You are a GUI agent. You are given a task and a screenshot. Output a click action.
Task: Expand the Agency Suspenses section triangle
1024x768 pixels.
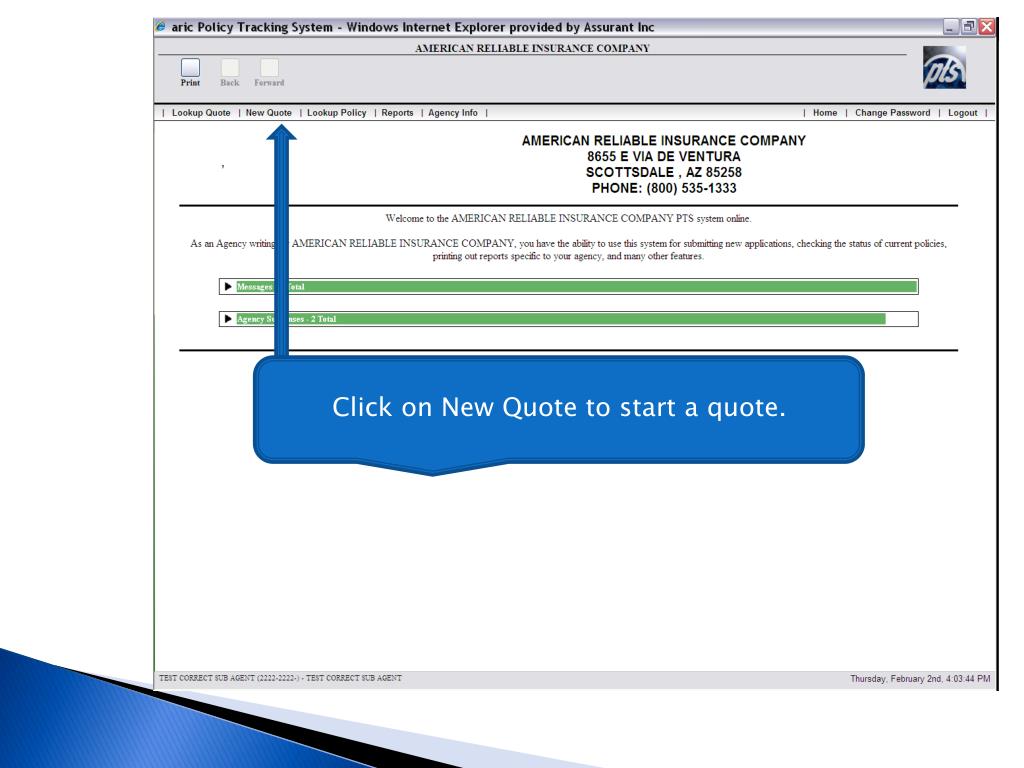[x=228, y=319]
